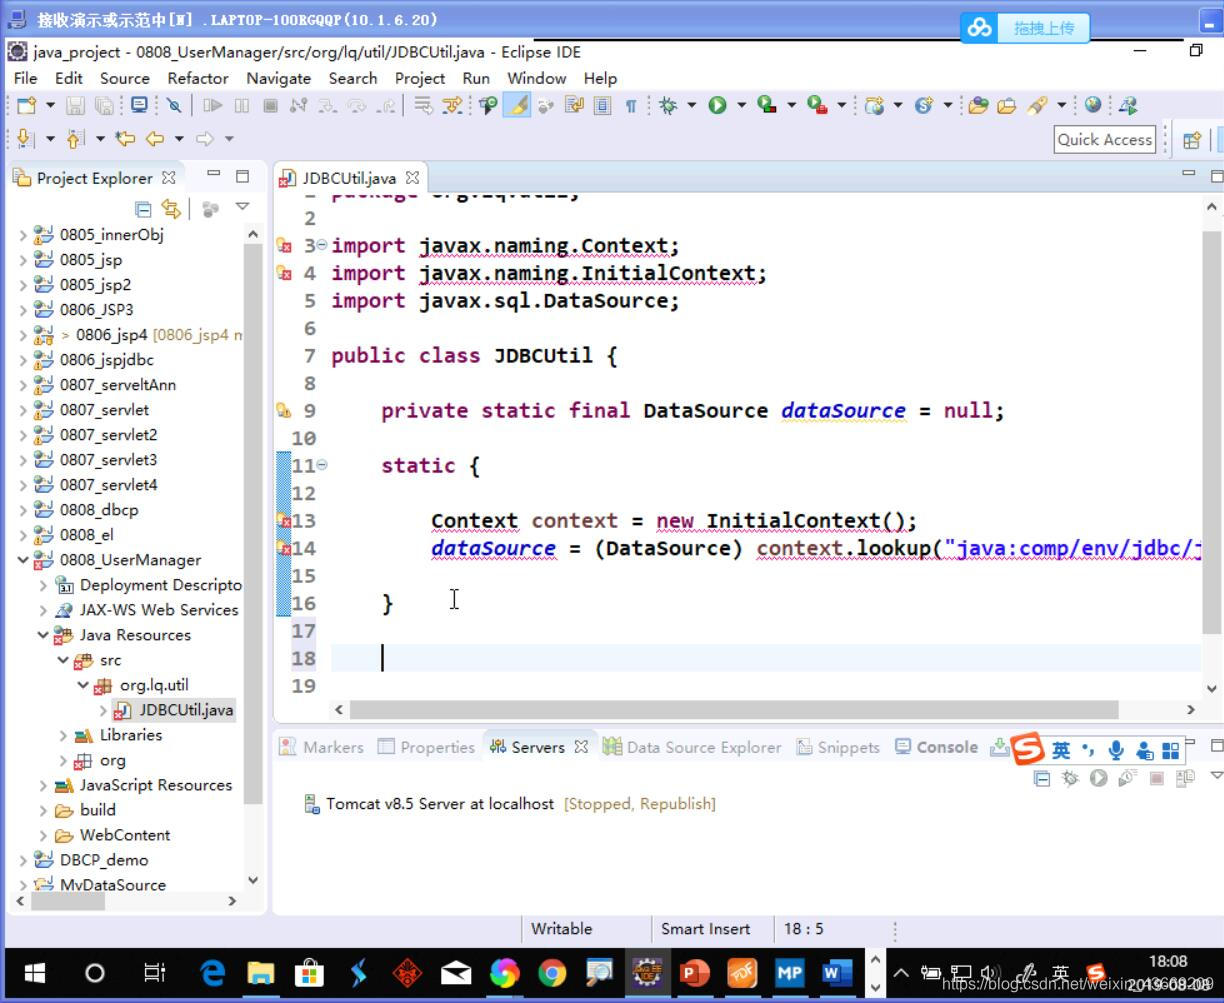Open the New wizard dropdown arrow
Image resolution: width=1224 pixels, height=1003 pixels.
click(49, 105)
